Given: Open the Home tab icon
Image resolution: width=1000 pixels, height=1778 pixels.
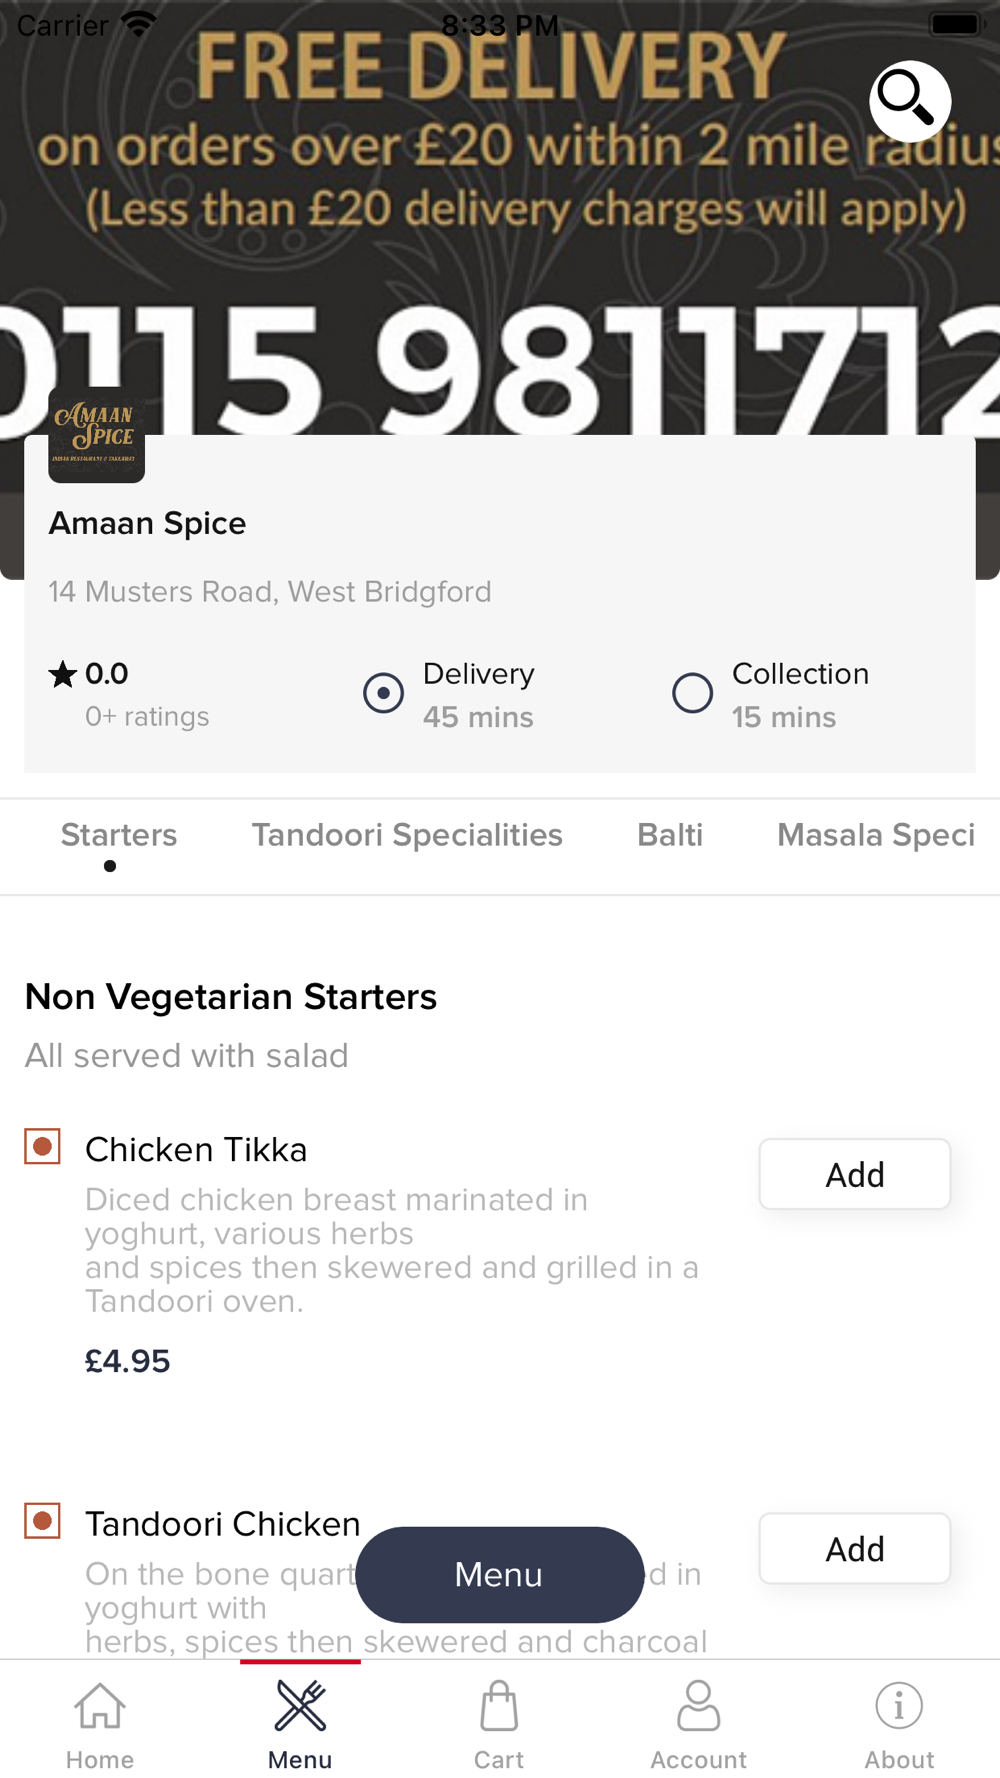Looking at the screenshot, I should pyautogui.click(x=100, y=1706).
